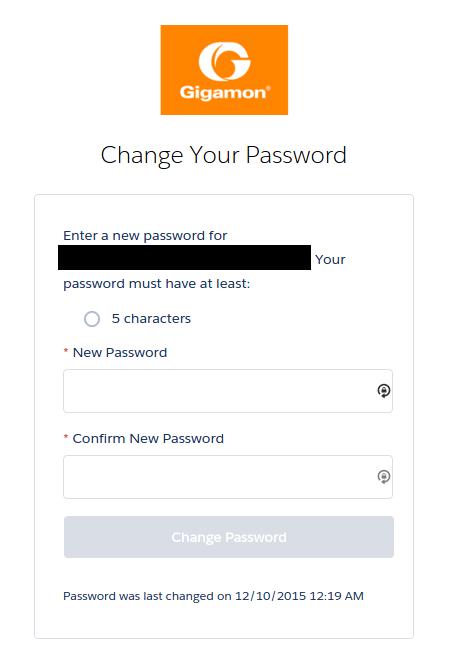
Task: Click the red asterisk beside Confirm New Password
Action: [x=66, y=437]
